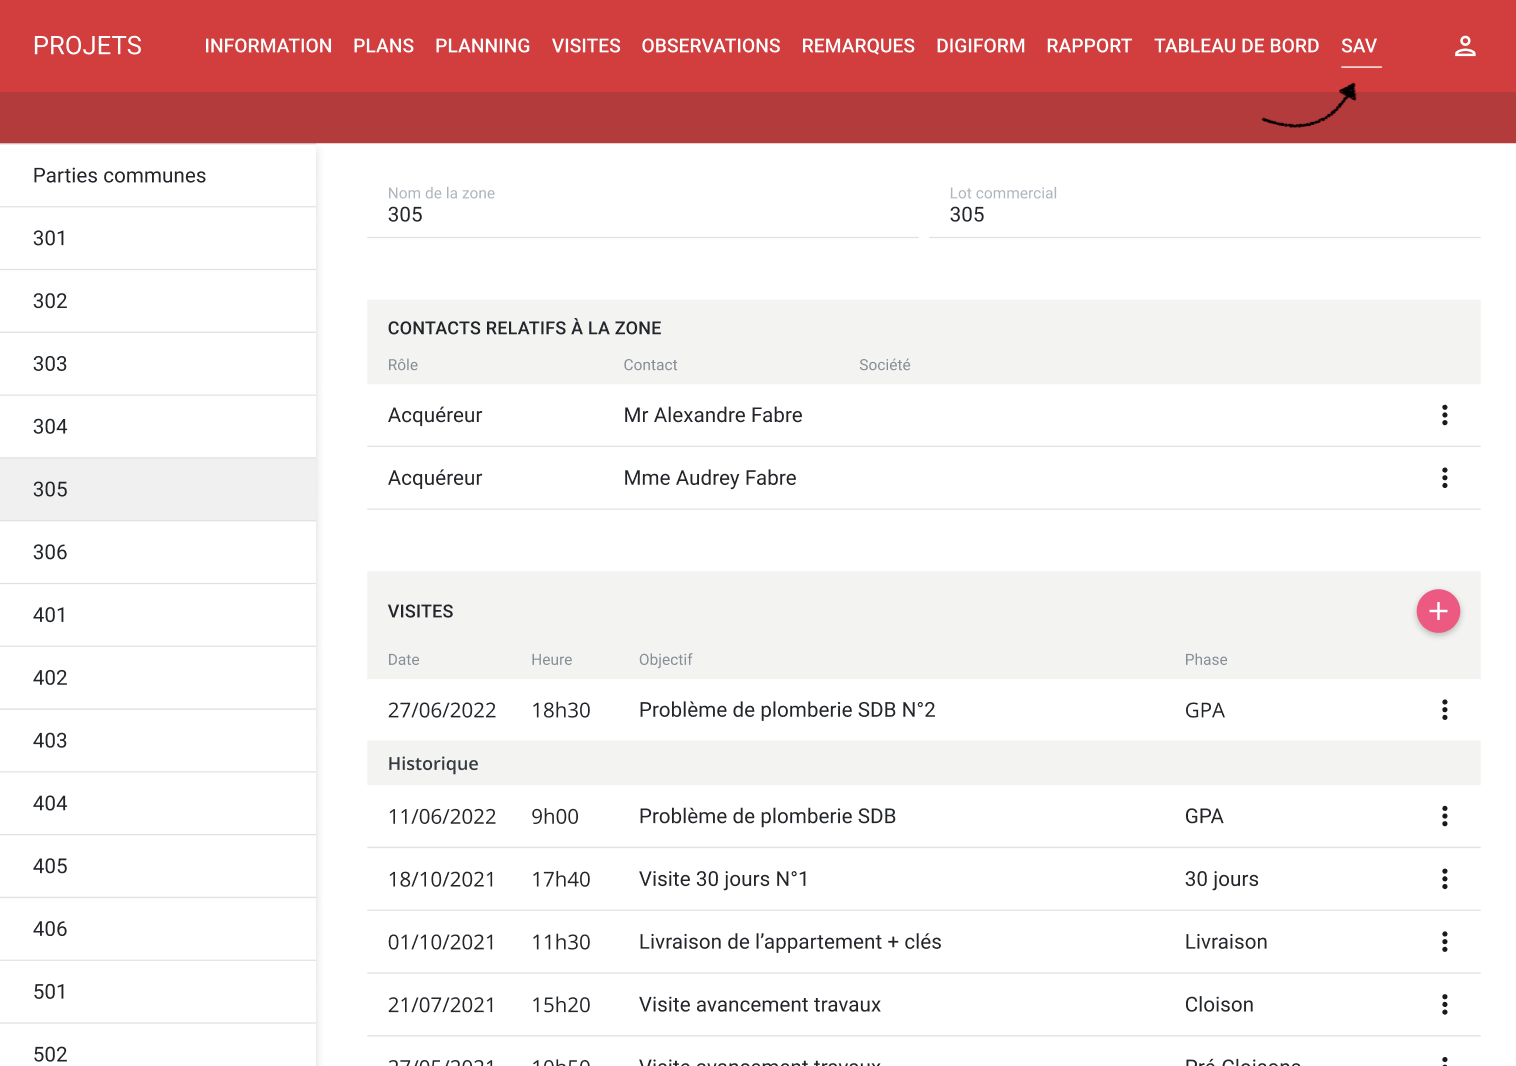Click the PROJETS title link
This screenshot has height=1066, width=1516.
(x=87, y=46)
